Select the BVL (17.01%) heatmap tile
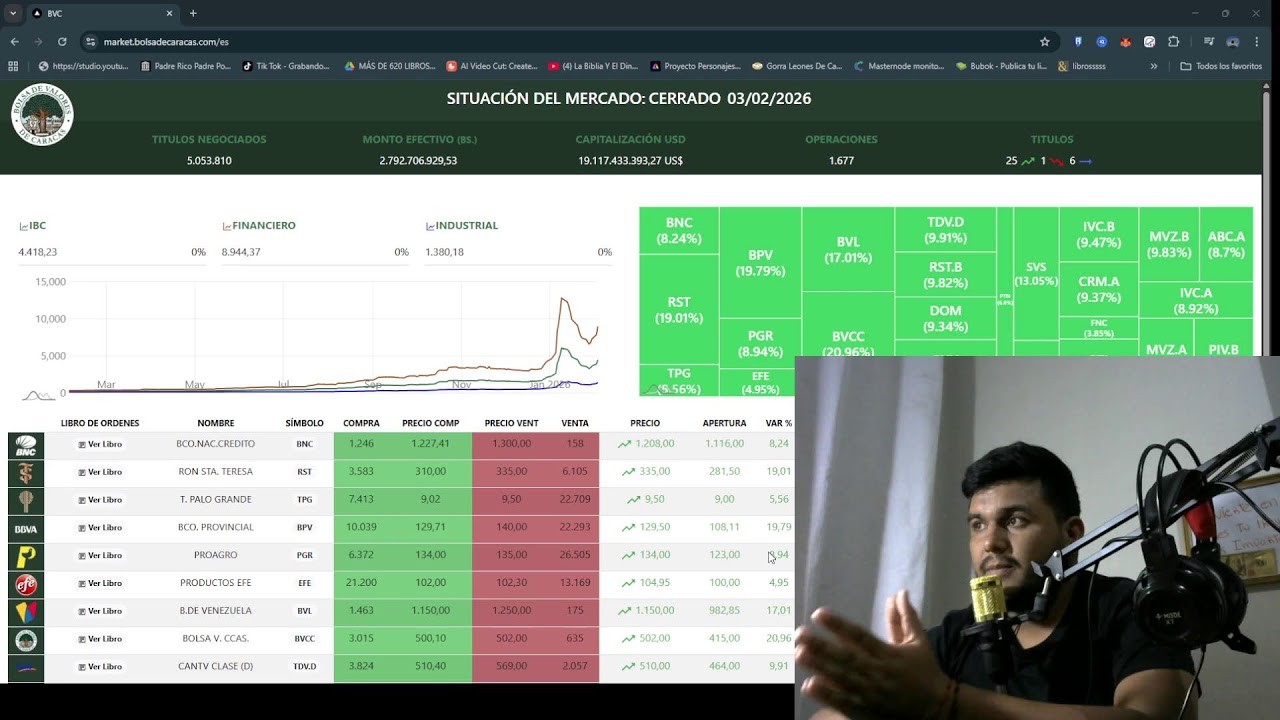Viewport: 1280px width, 720px height. (x=848, y=250)
